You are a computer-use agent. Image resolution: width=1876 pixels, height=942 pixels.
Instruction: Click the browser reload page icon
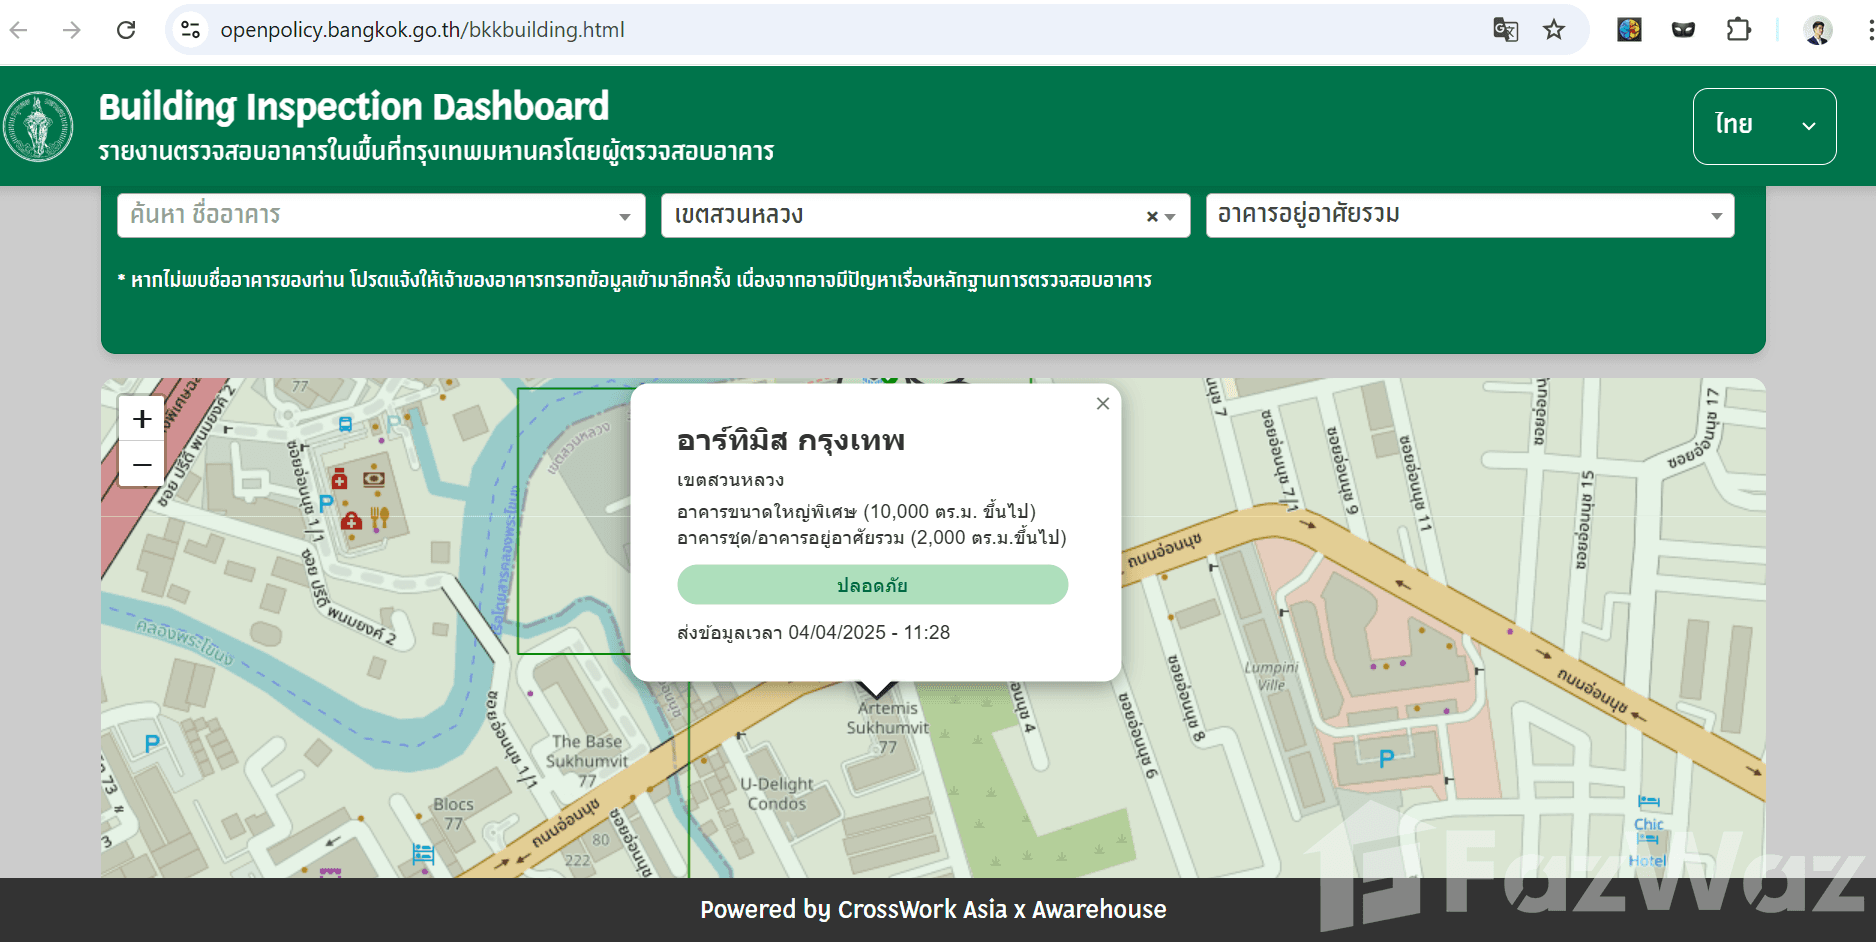point(126,30)
